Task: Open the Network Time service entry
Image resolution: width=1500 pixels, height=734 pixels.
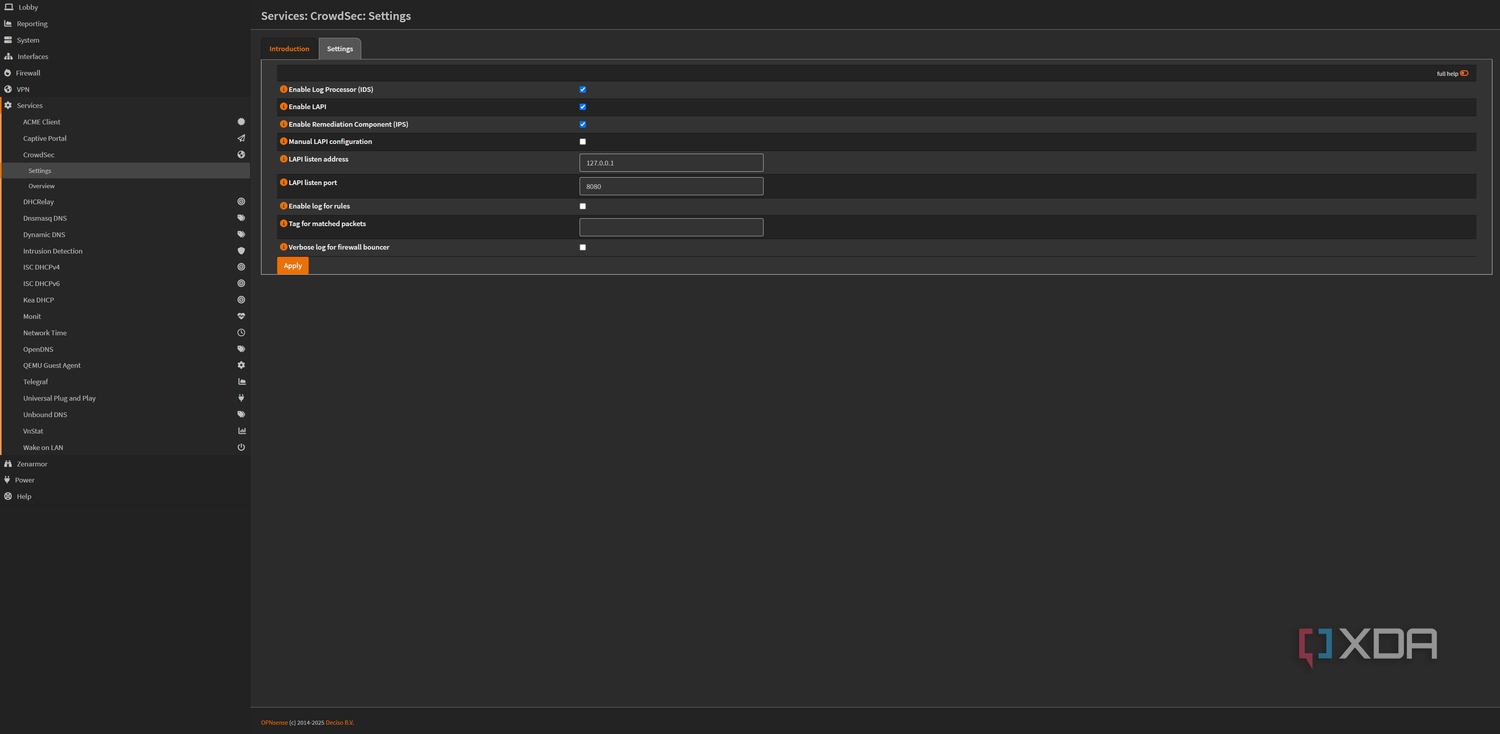Action: [125, 333]
